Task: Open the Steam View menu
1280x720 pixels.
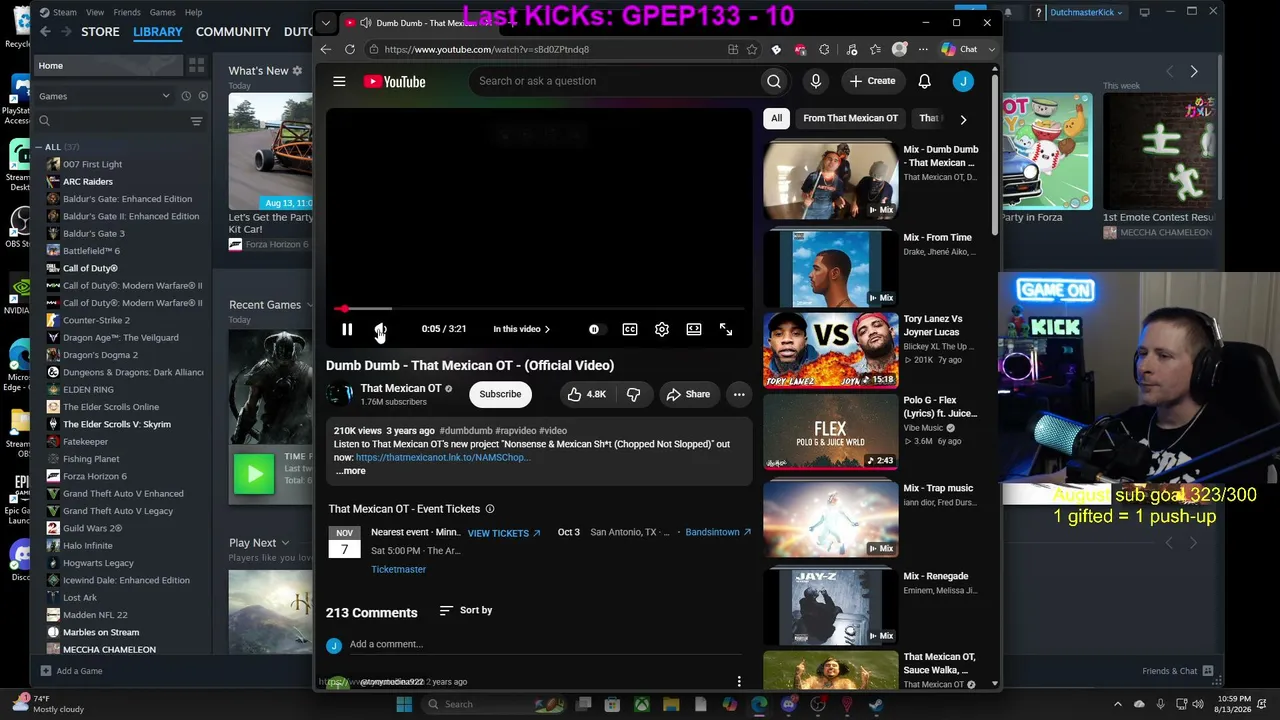Action: pyautogui.click(x=95, y=12)
